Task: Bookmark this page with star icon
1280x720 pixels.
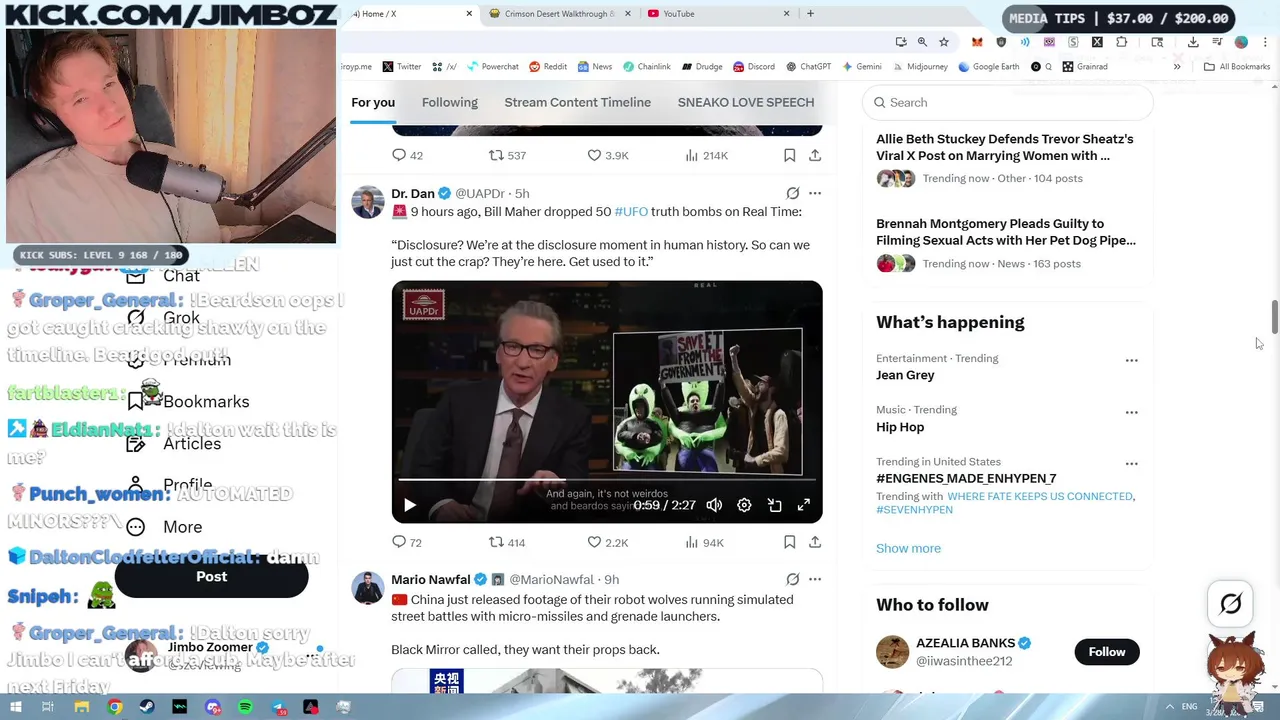Action: point(944,42)
